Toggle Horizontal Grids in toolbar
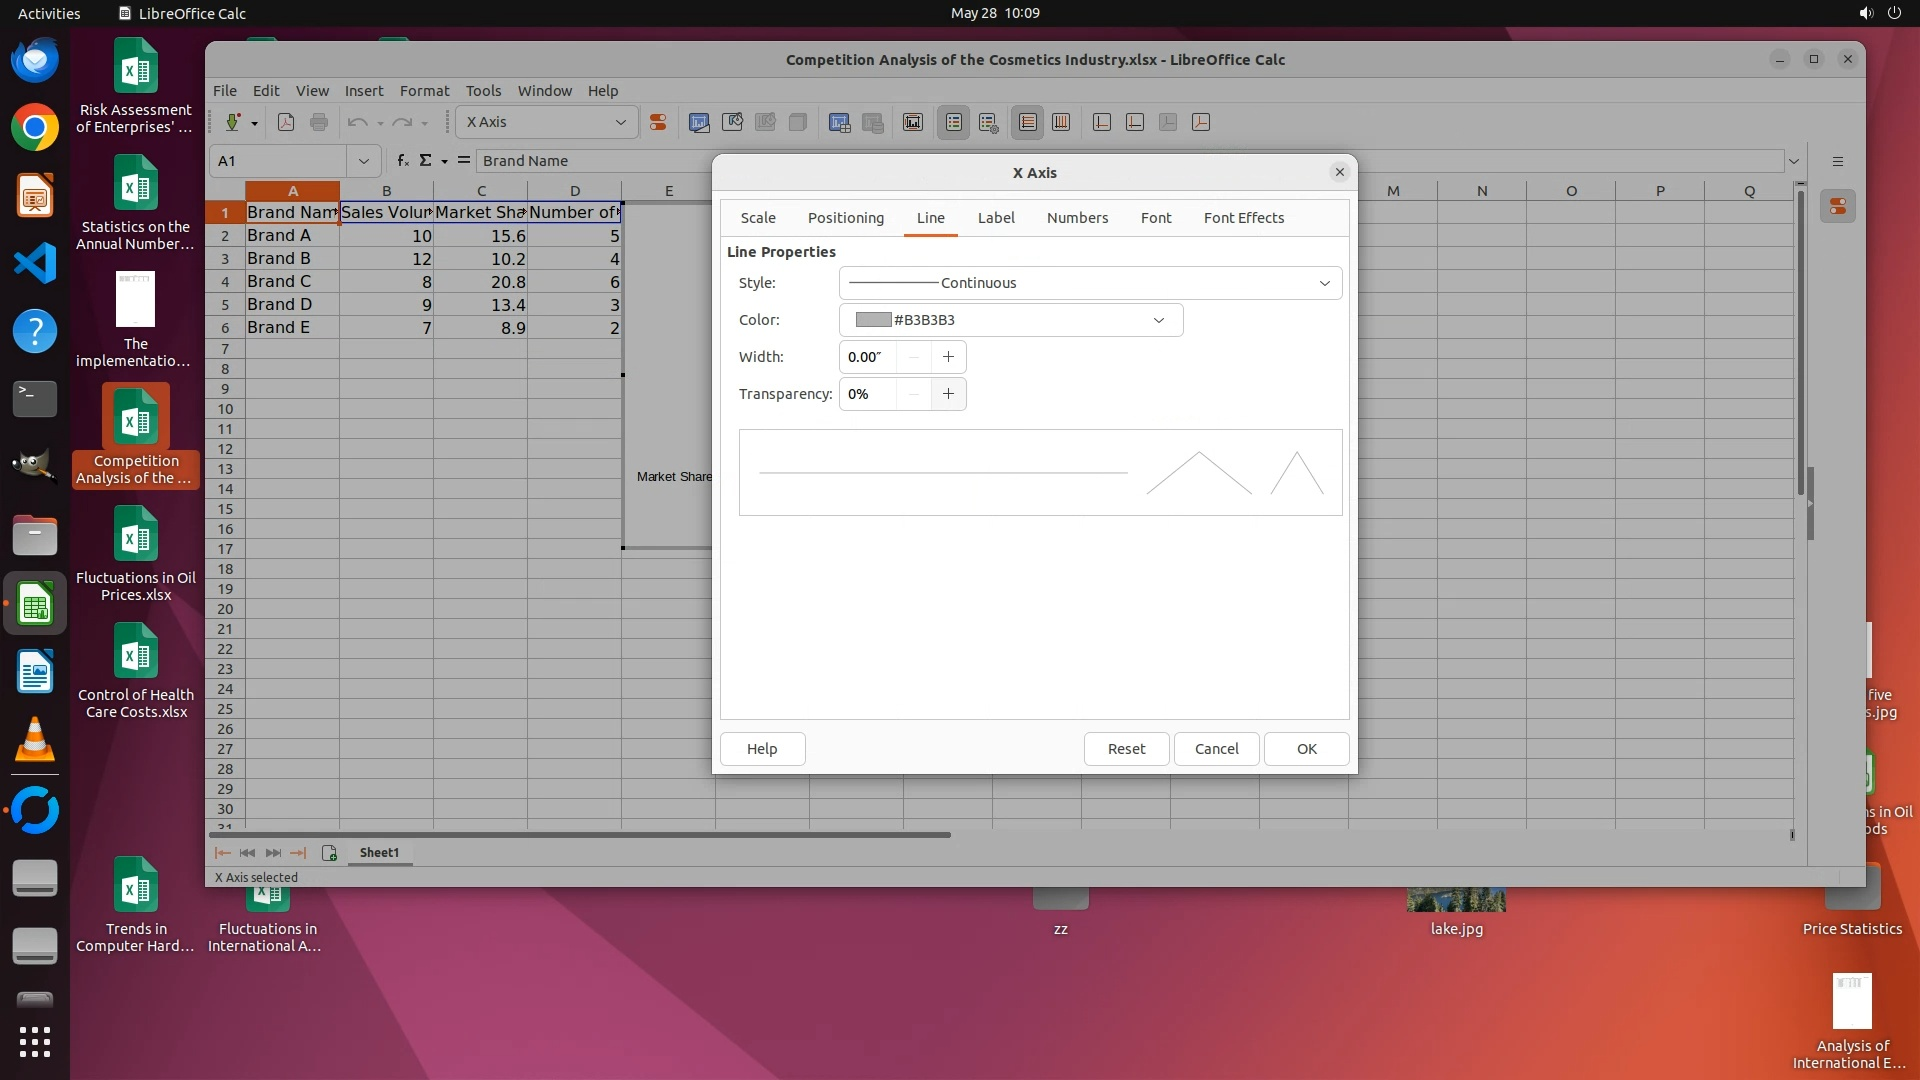The width and height of the screenshot is (1920, 1080). click(x=1027, y=122)
